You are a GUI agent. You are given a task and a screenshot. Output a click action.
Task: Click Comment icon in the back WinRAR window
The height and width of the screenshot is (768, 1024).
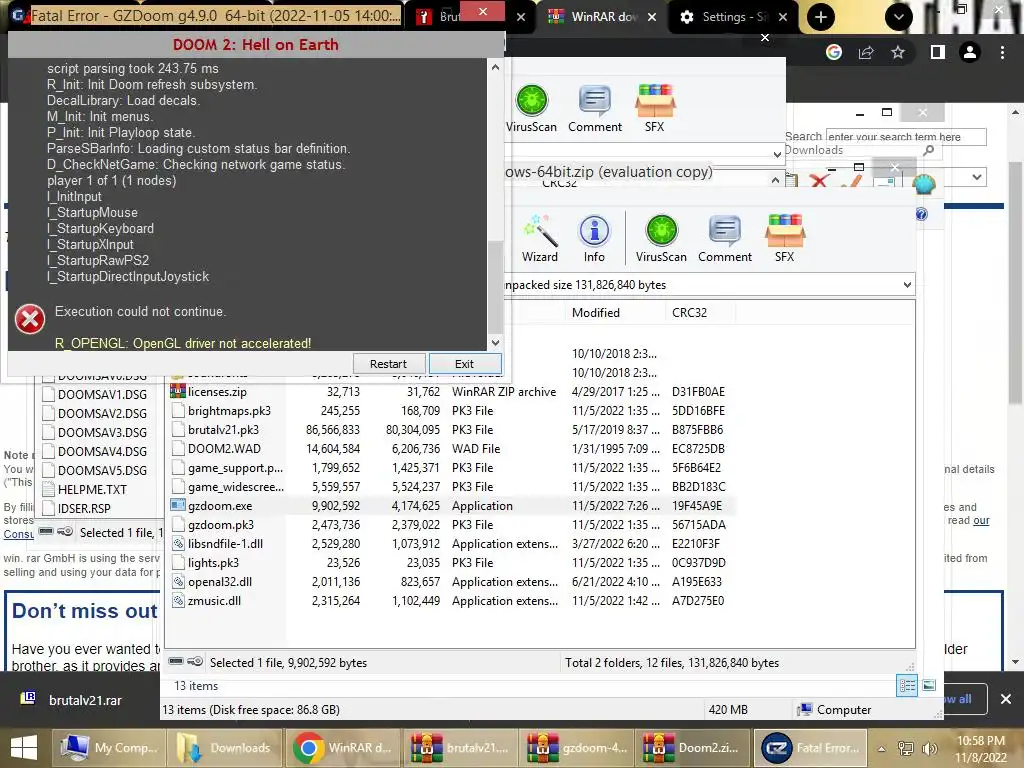pyautogui.click(x=595, y=108)
